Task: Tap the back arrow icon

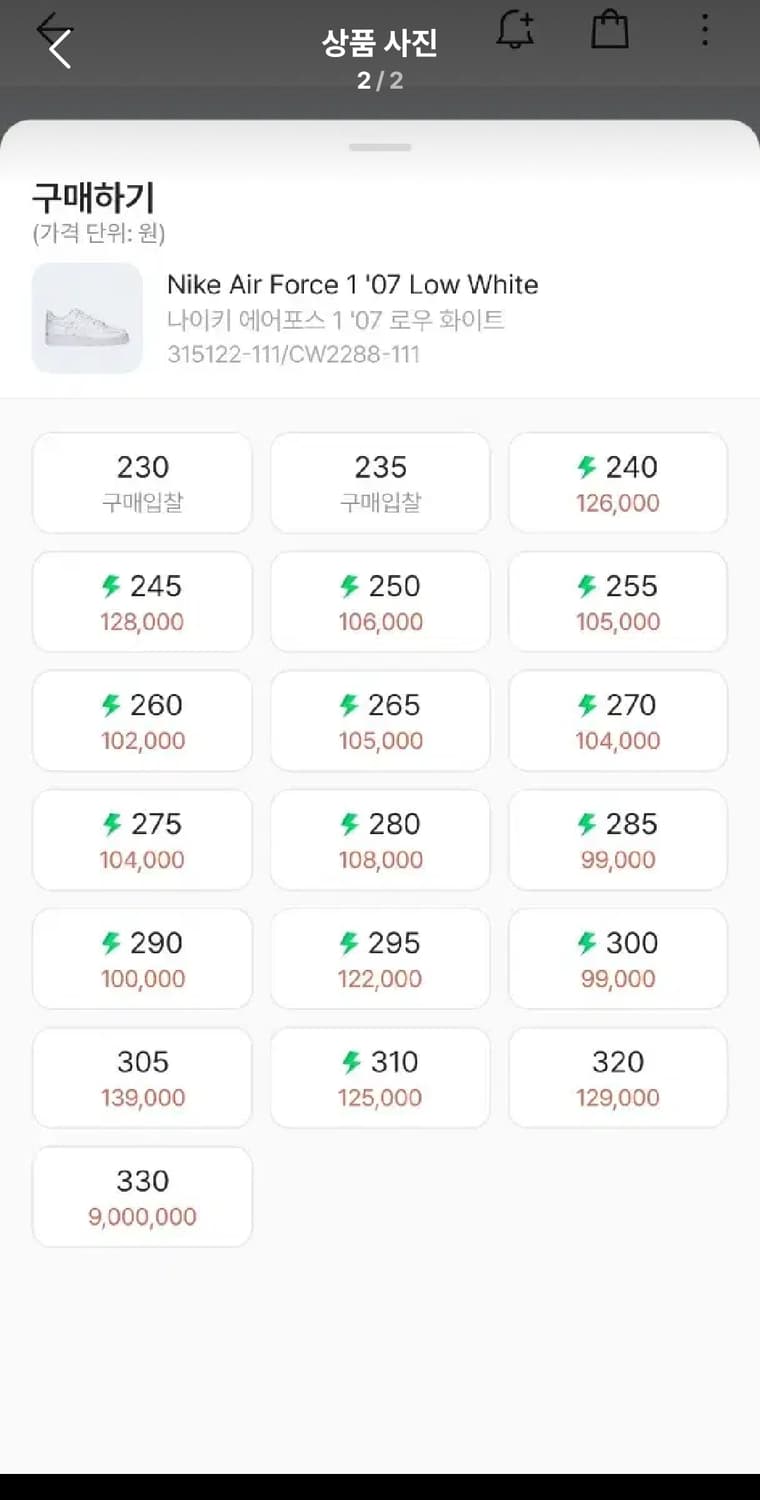Action: pyautogui.click(x=56, y=41)
